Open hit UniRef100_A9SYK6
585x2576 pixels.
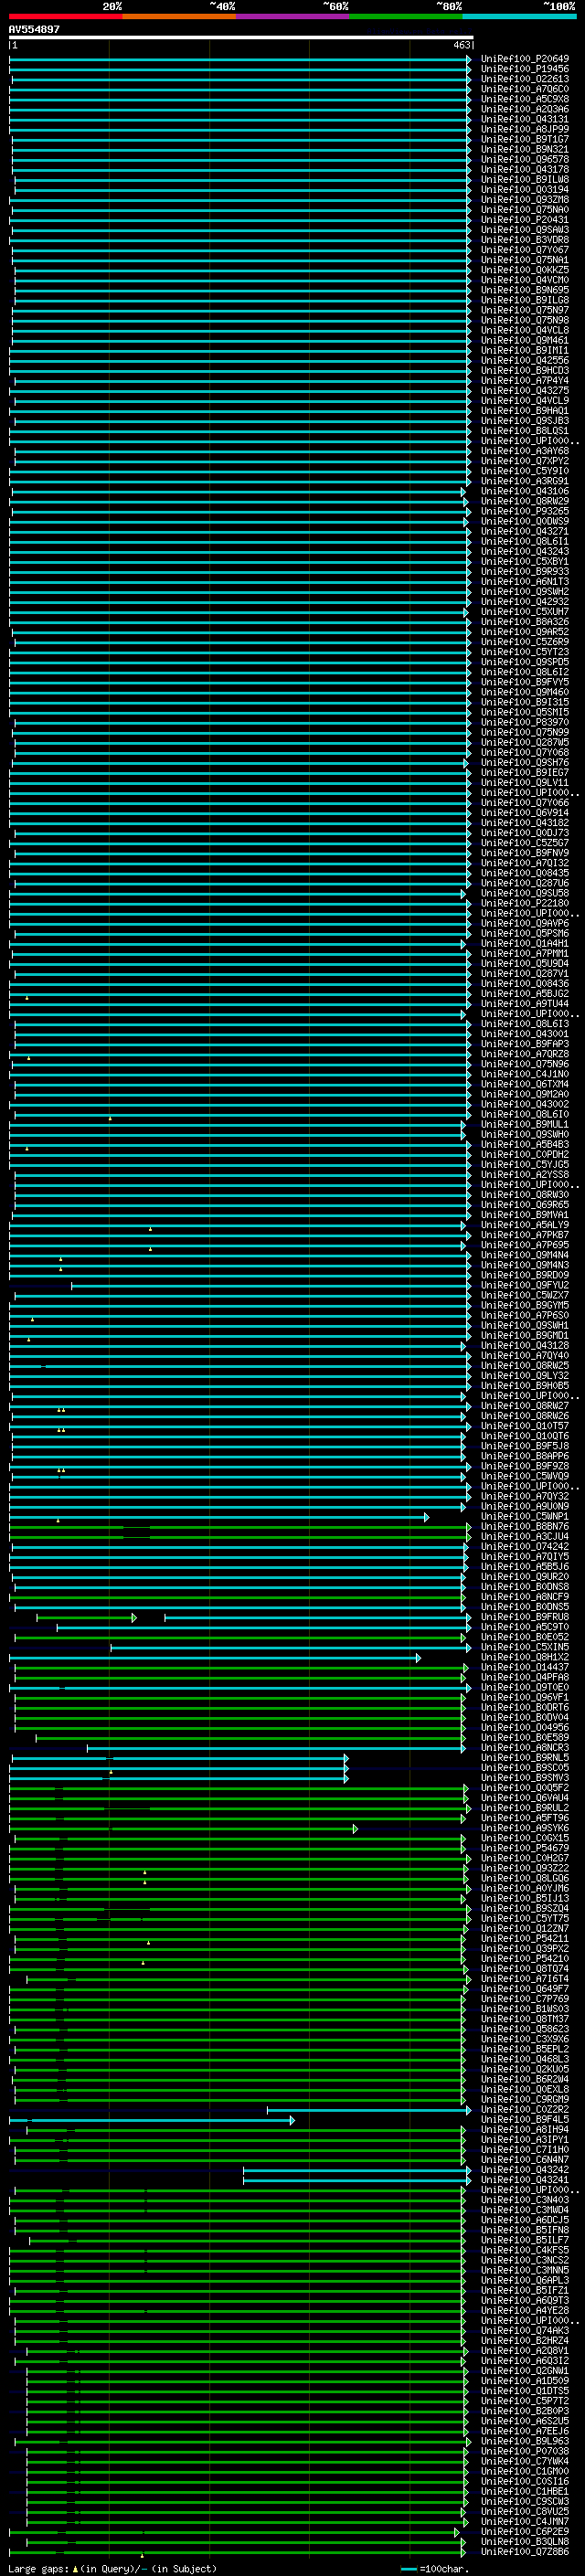pos(525,1828)
